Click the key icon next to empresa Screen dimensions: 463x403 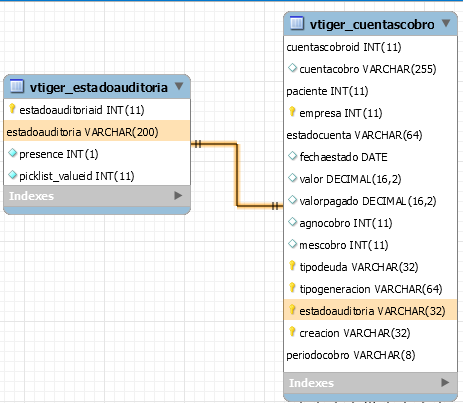292,111
